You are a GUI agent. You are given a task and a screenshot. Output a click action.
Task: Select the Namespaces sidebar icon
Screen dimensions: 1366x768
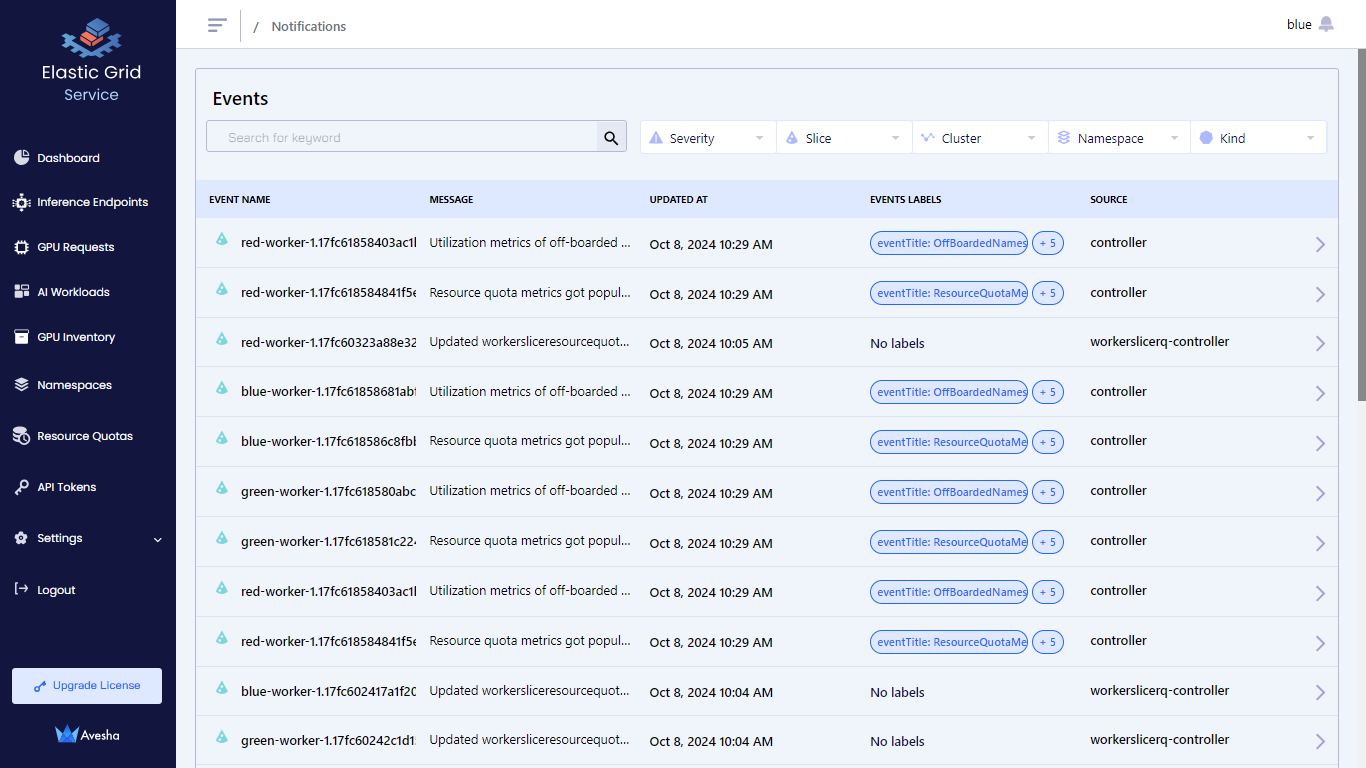(x=21, y=384)
